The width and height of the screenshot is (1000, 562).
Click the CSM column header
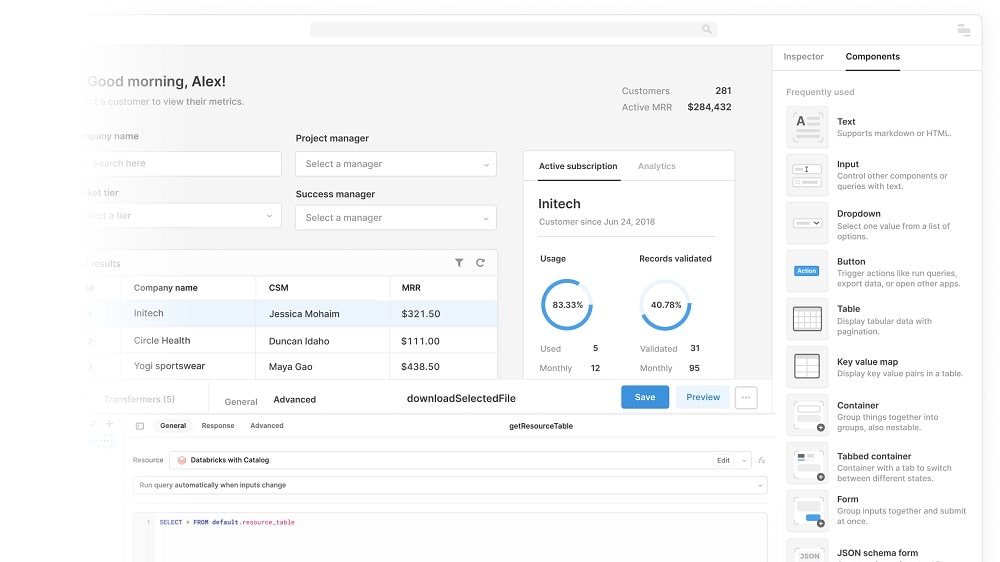279,288
